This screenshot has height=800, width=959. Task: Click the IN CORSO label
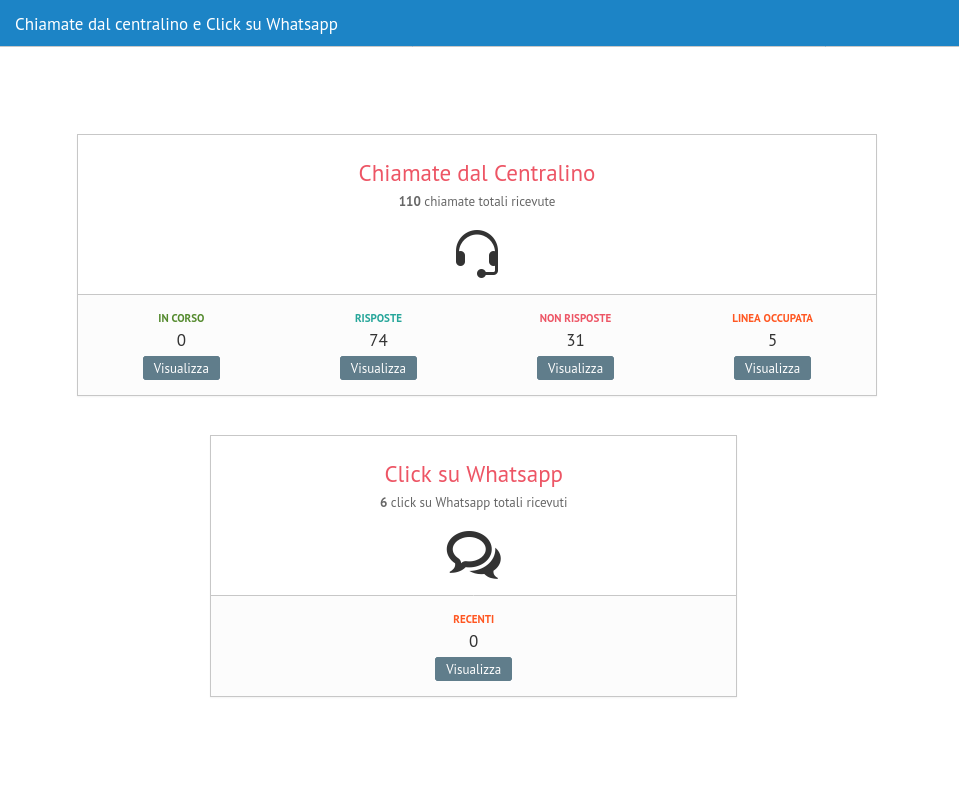tap(181, 318)
